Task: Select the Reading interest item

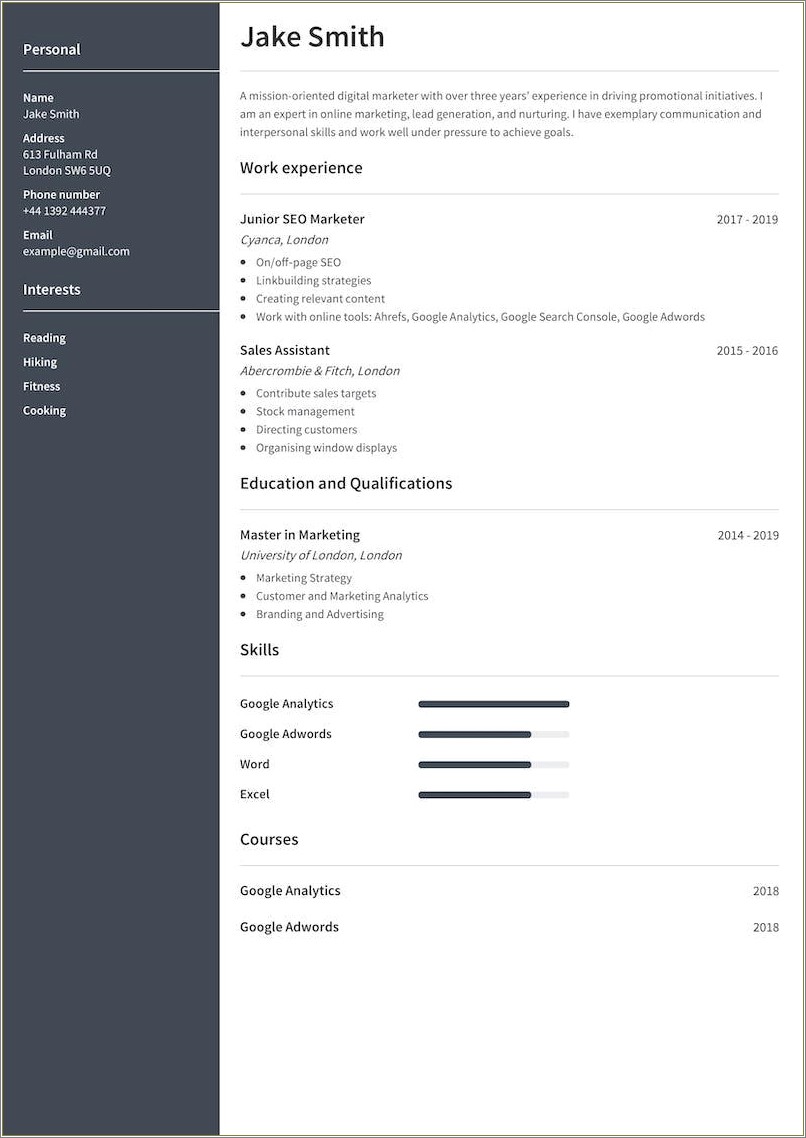Action: tap(44, 337)
